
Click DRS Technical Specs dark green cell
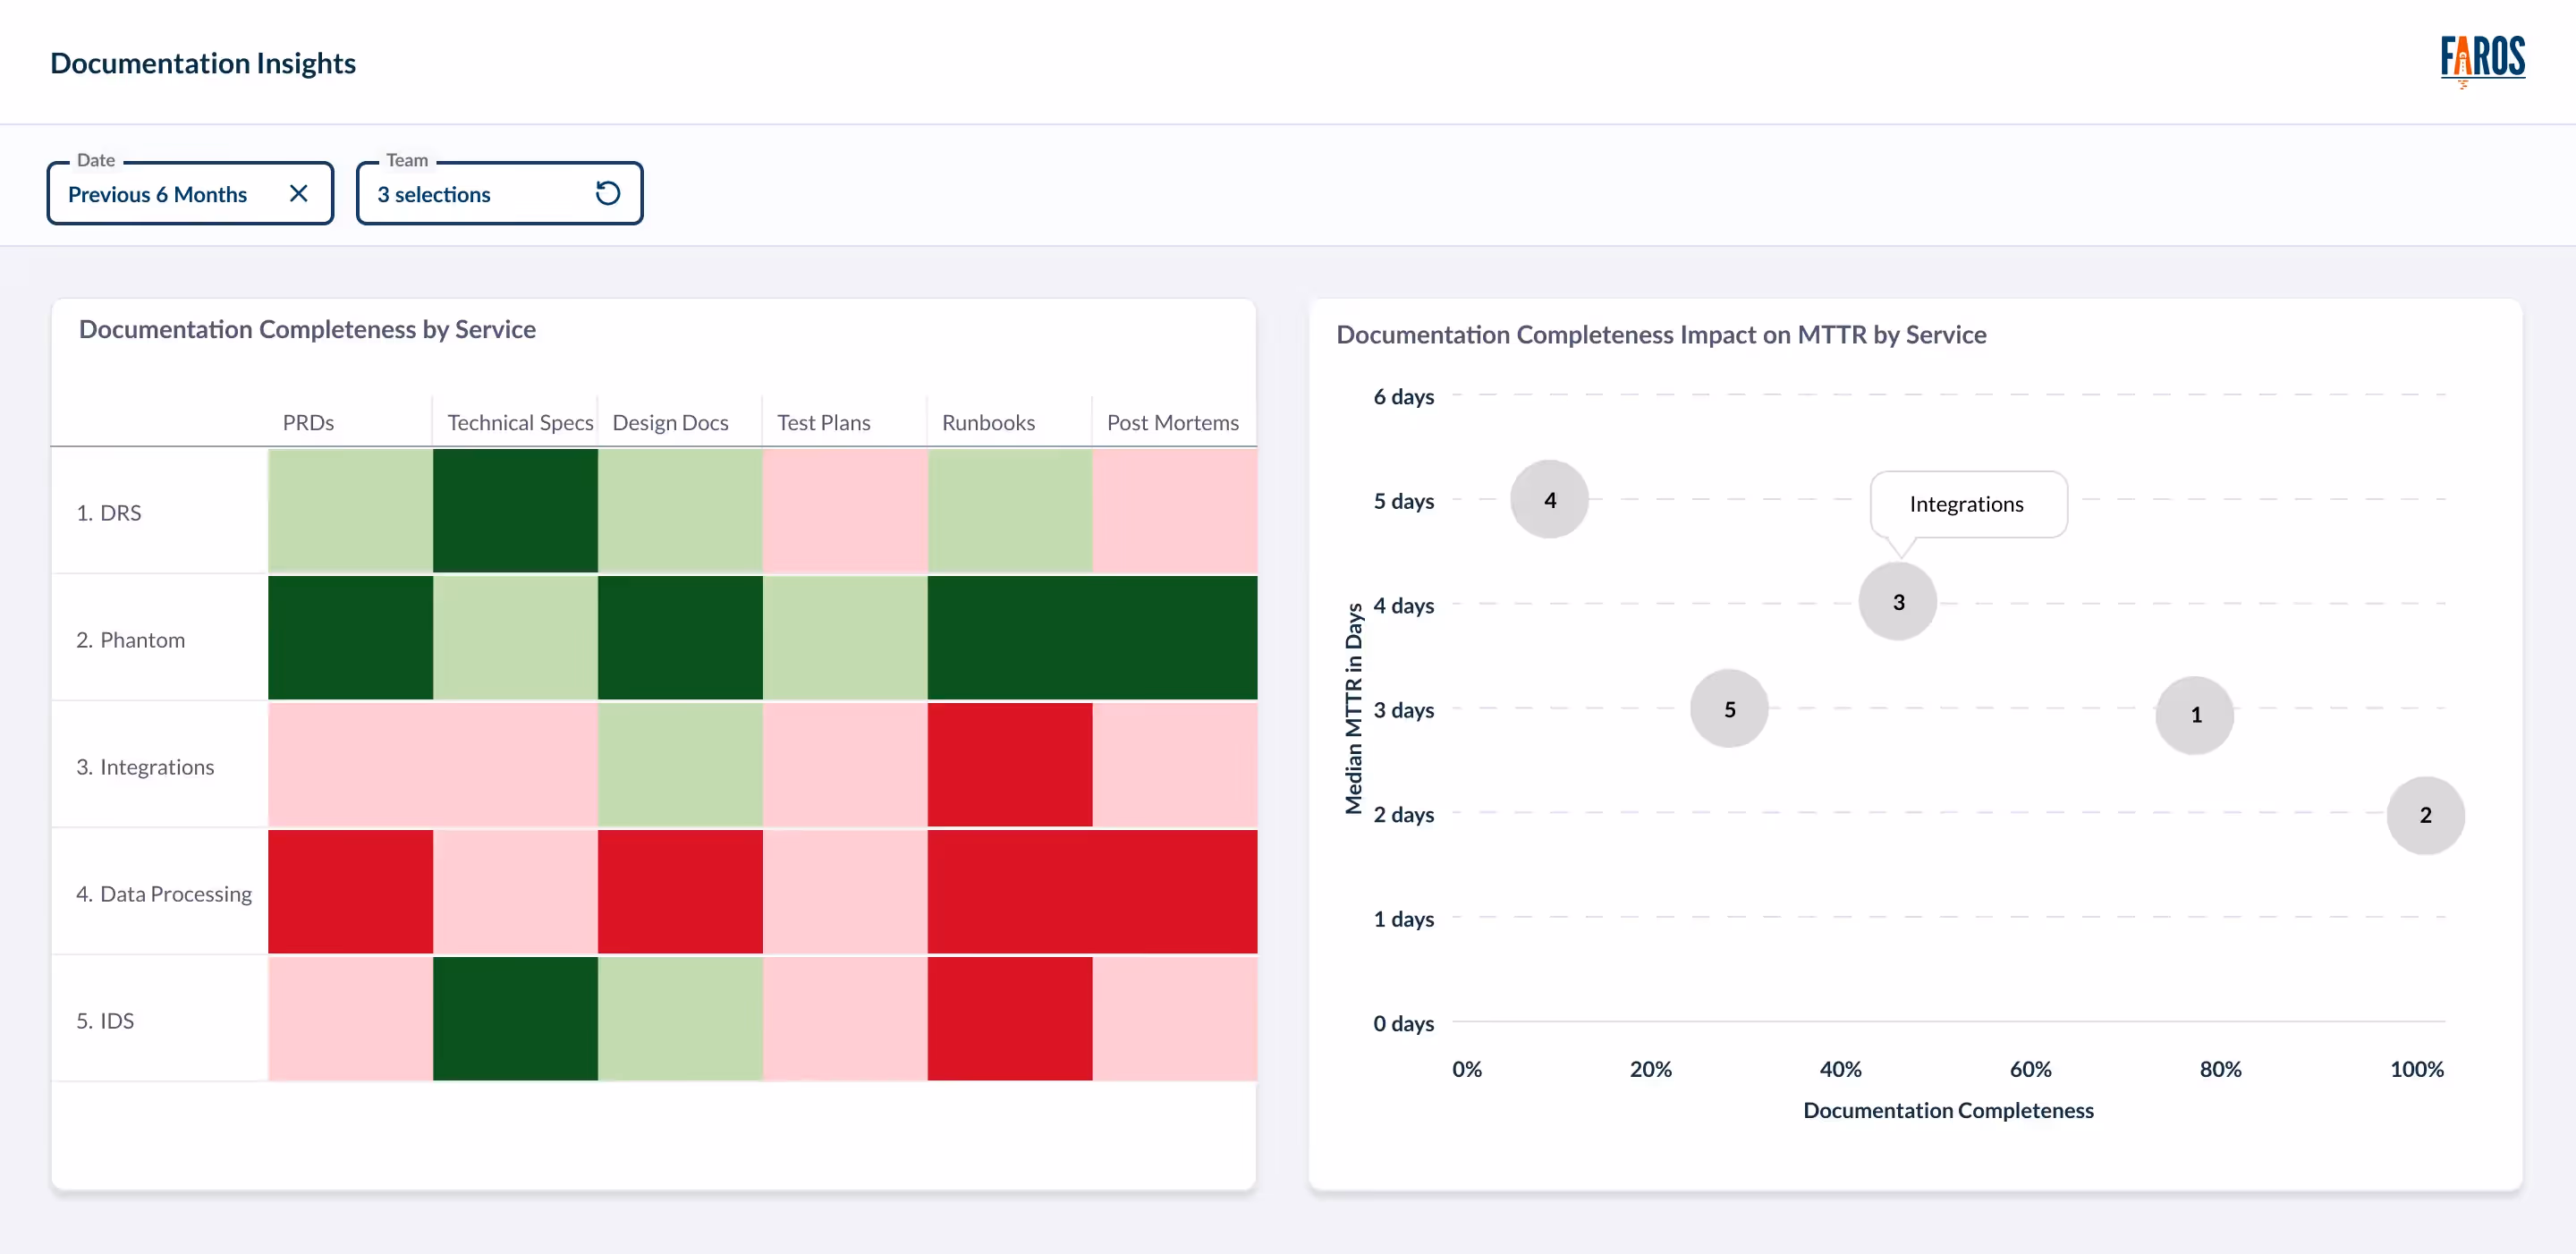point(515,511)
